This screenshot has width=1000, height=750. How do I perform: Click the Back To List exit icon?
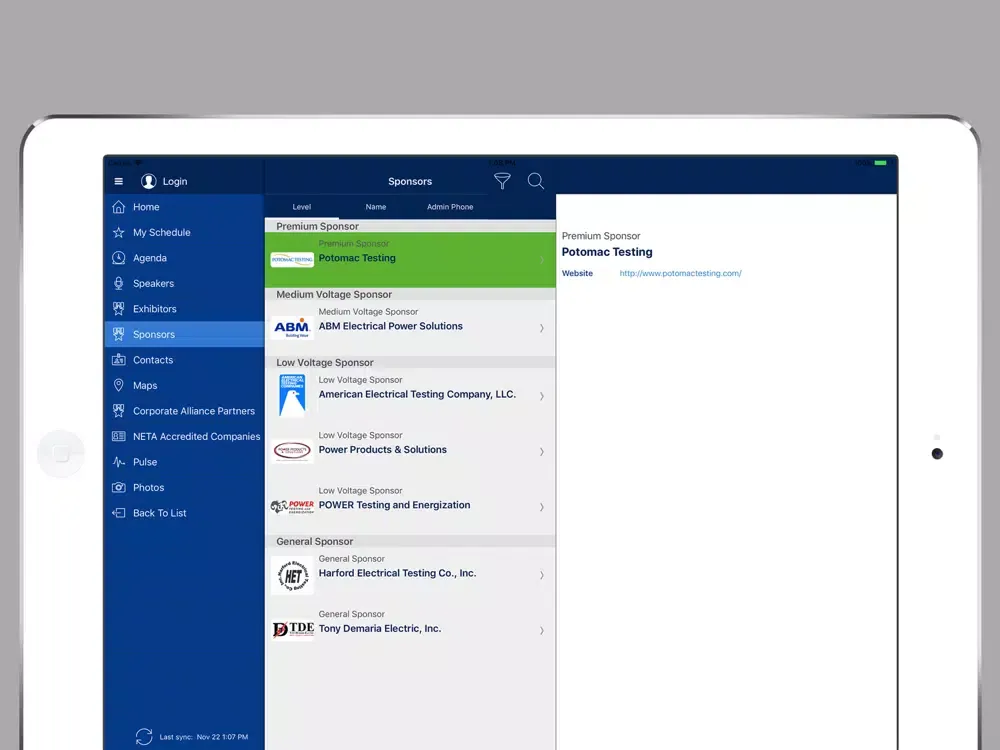point(119,513)
